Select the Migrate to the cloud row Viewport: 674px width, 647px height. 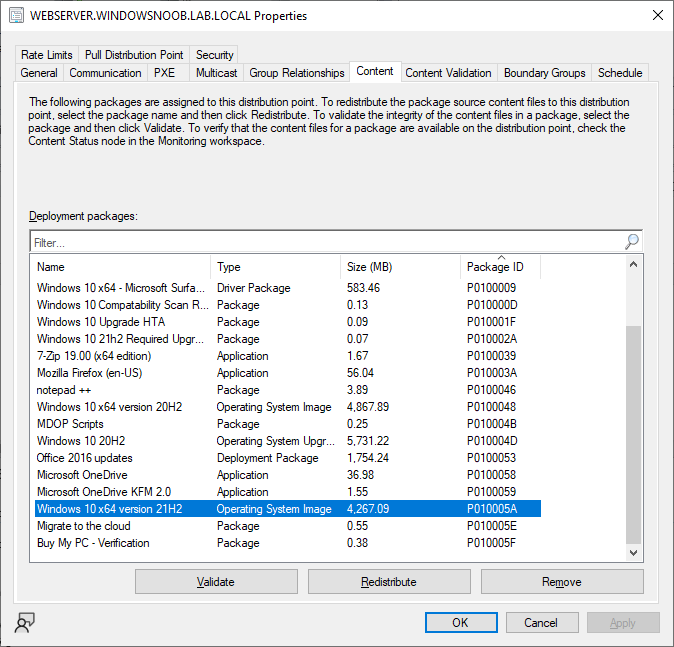tap(288, 526)
